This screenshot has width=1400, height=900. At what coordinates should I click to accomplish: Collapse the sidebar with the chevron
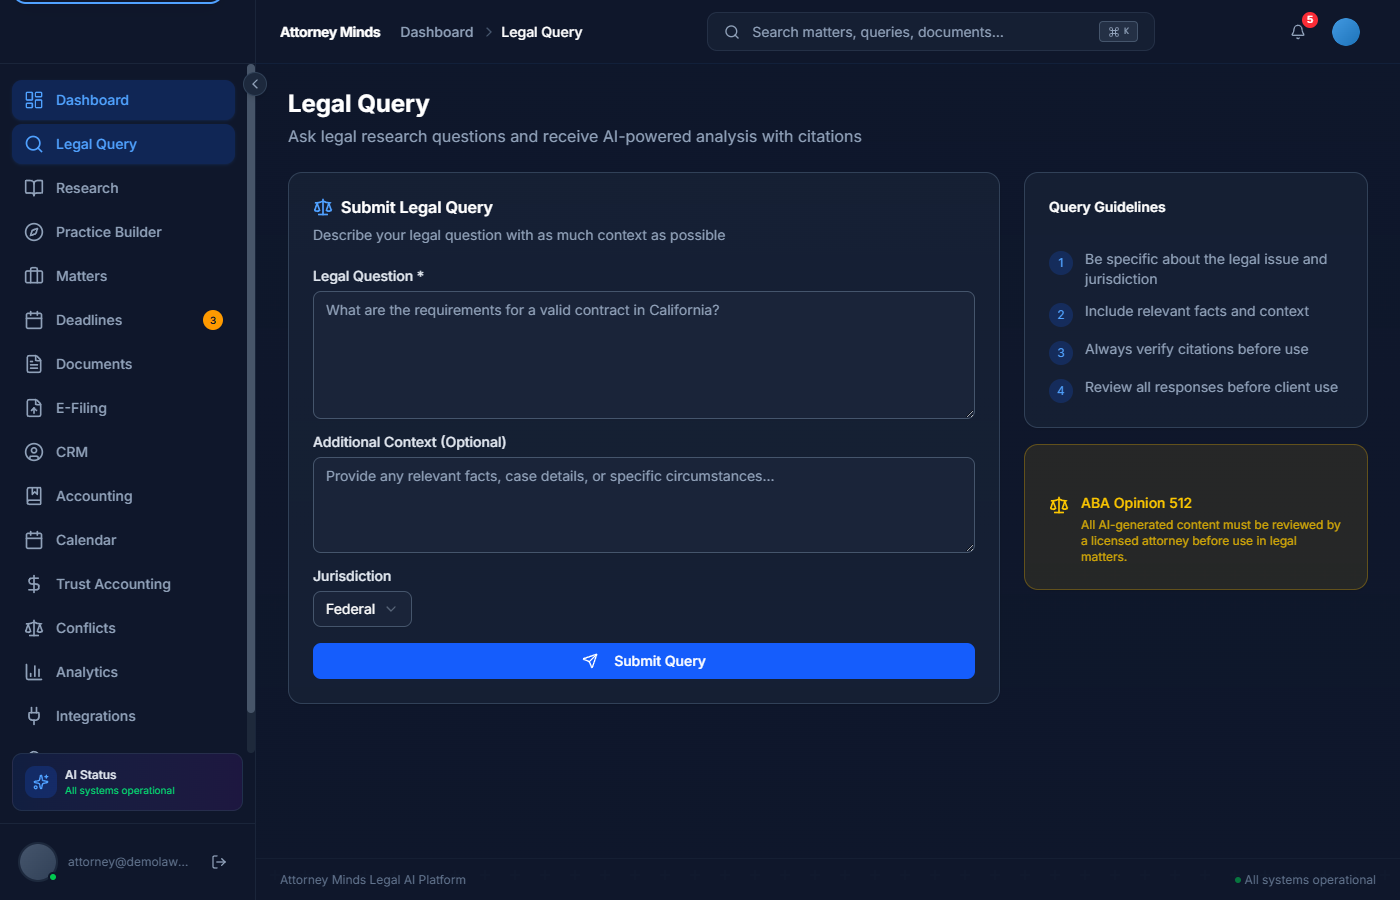[x=255, y=84]
